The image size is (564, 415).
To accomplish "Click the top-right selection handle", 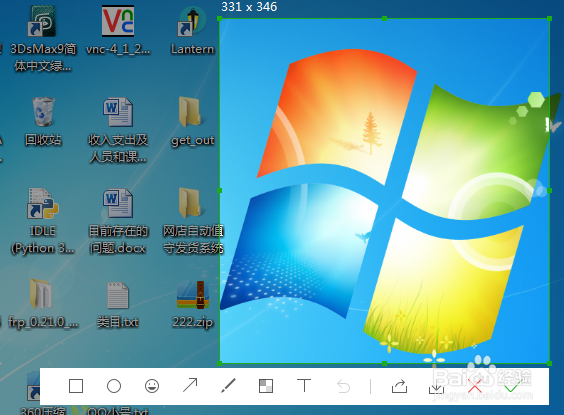I will 549,18.
